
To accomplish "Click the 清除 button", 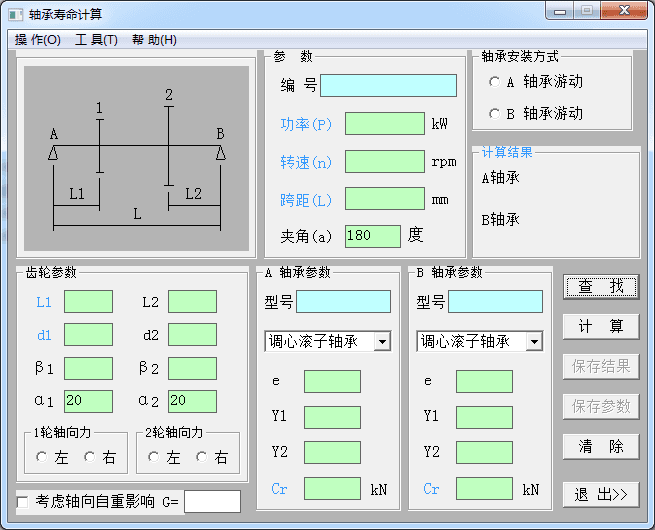I will 600,446.
